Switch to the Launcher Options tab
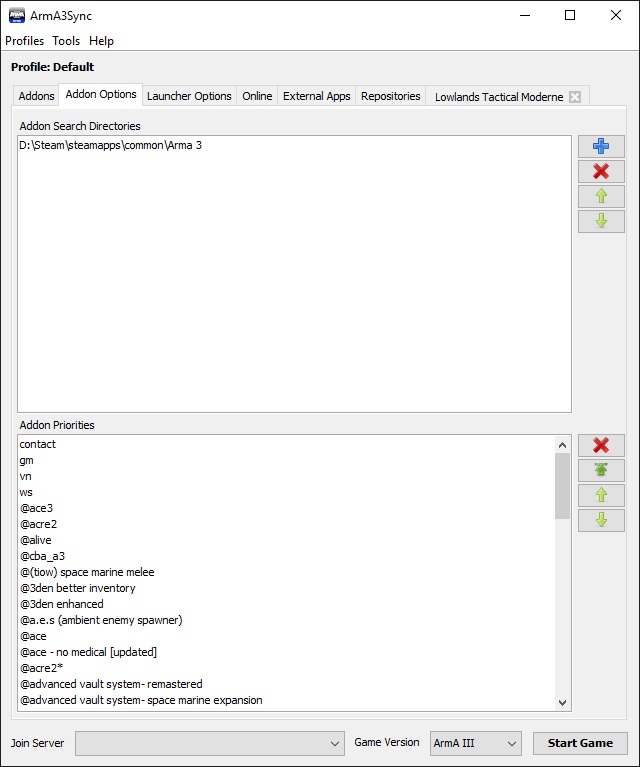This screenshot has width=640, height=767. coord(189,96)
